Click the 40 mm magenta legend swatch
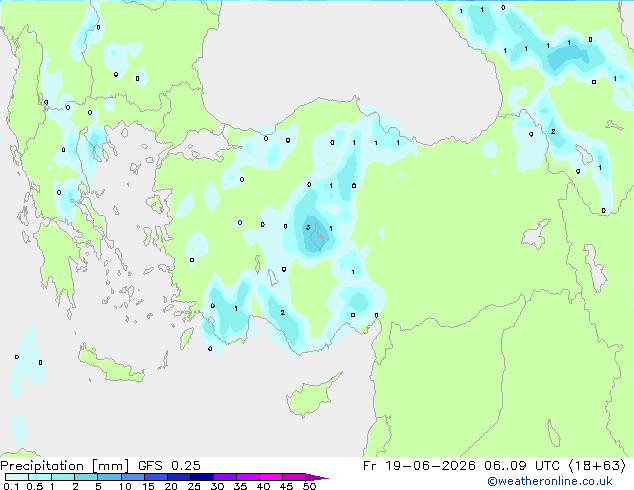The image size is (634, 490). (x=271, y=477)
